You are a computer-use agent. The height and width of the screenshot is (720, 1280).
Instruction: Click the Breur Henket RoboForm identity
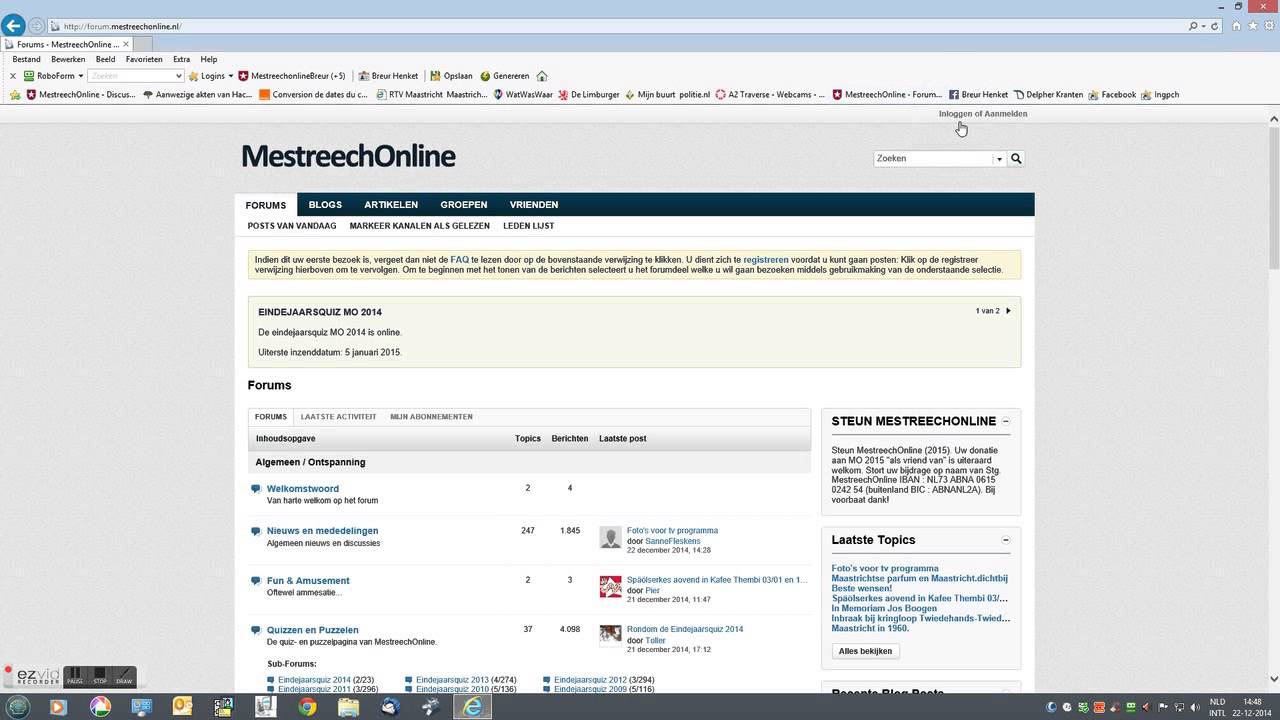click(388, 76)
